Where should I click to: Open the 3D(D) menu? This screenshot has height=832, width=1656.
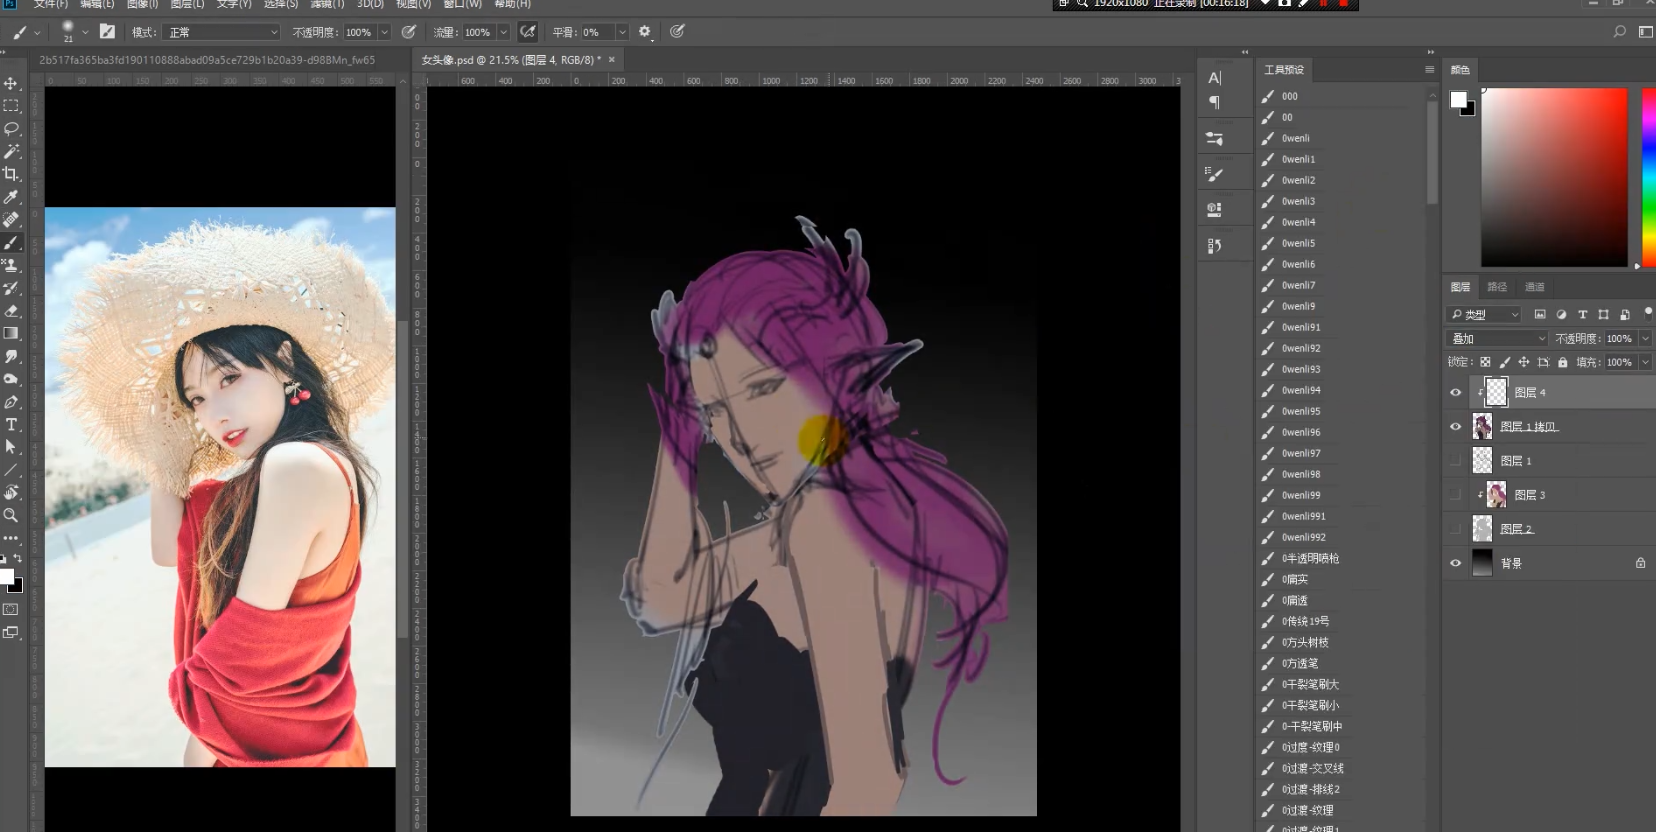pos(370,4)
